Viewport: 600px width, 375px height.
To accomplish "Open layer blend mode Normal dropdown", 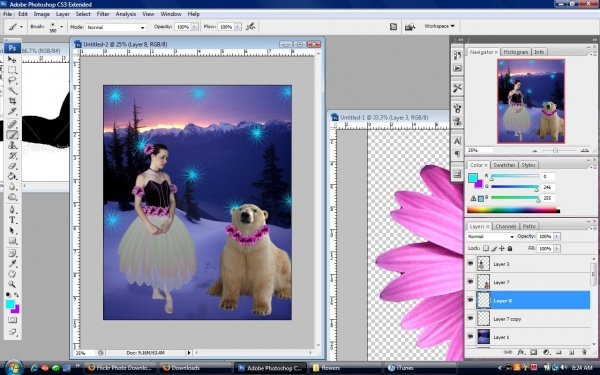I will click(x=491, y=236).
